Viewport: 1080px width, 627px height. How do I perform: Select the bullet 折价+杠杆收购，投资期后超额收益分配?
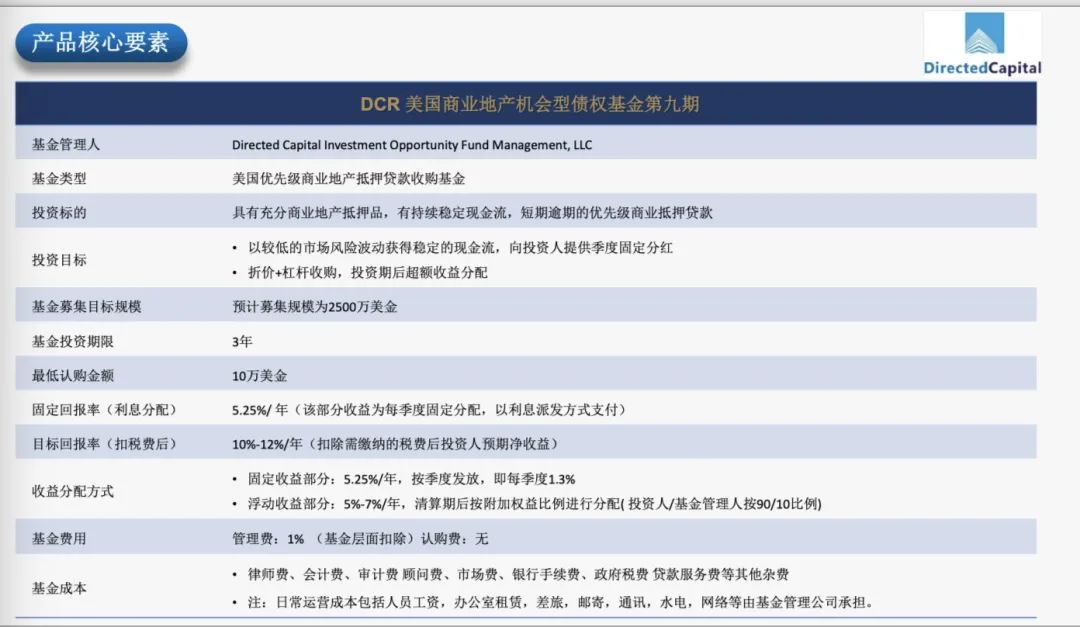tap(368, 272)
